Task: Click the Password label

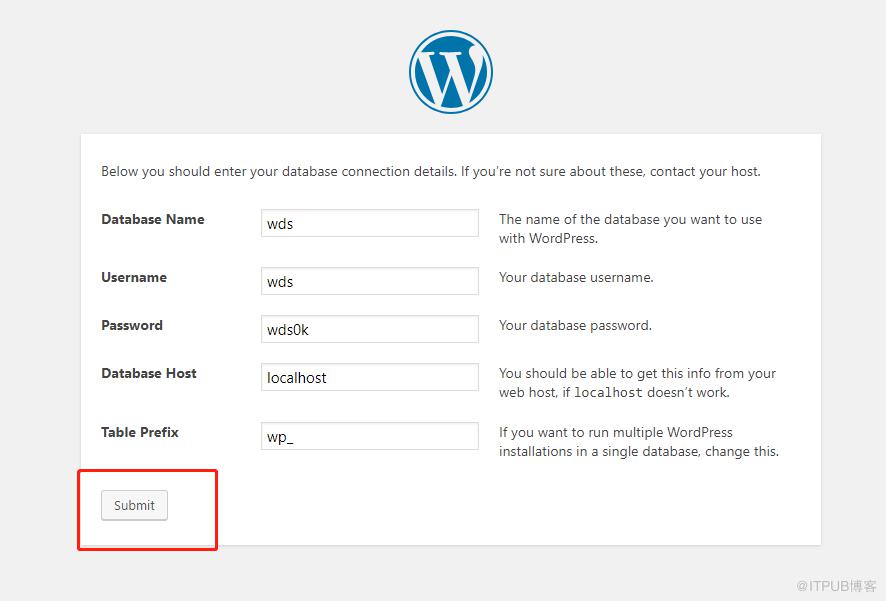Action: 132,325
